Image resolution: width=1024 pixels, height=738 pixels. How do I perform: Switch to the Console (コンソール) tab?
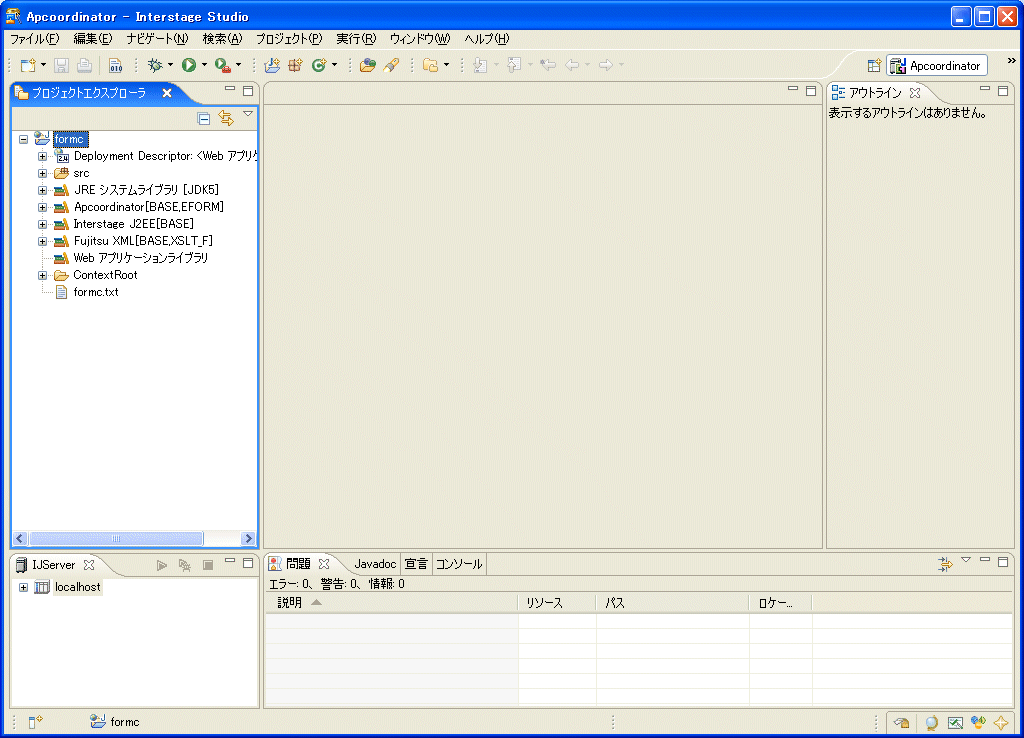[x=459, y=564]
